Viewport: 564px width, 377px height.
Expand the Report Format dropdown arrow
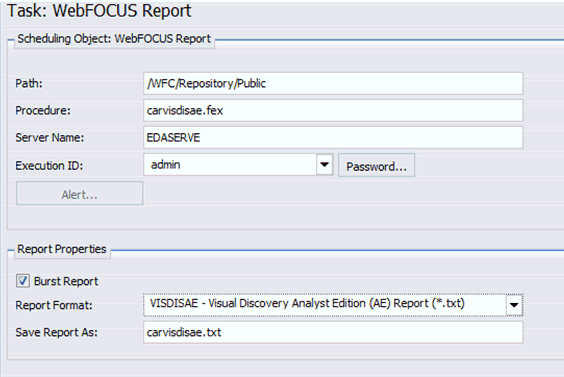click(x=514, y=305)
